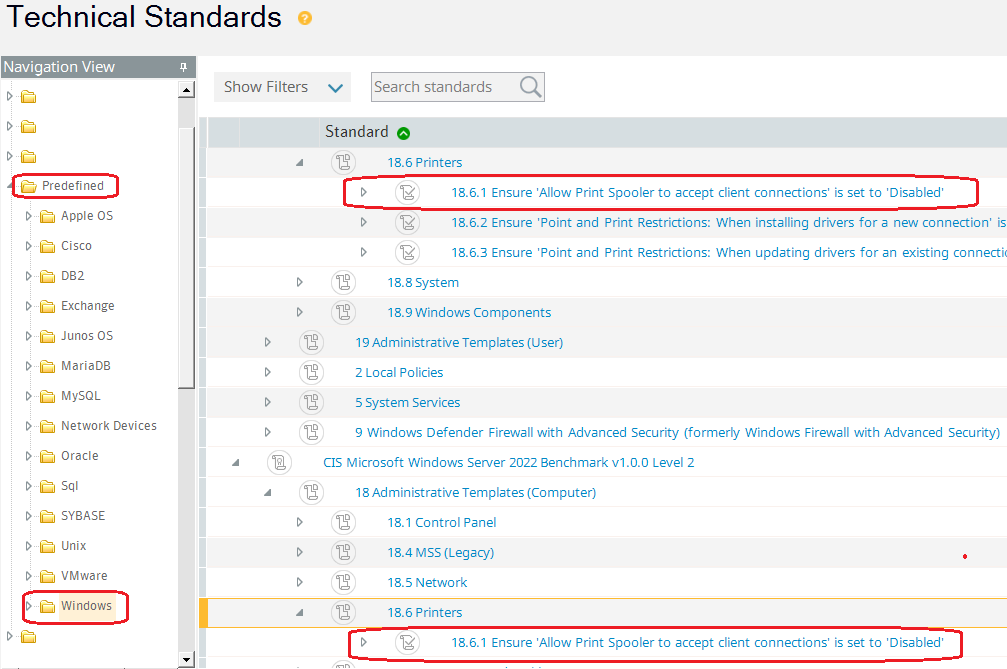Viewport: 1007px width, 669px height.
Task: Open 2 Local Policies link
Action: (399, 372)
